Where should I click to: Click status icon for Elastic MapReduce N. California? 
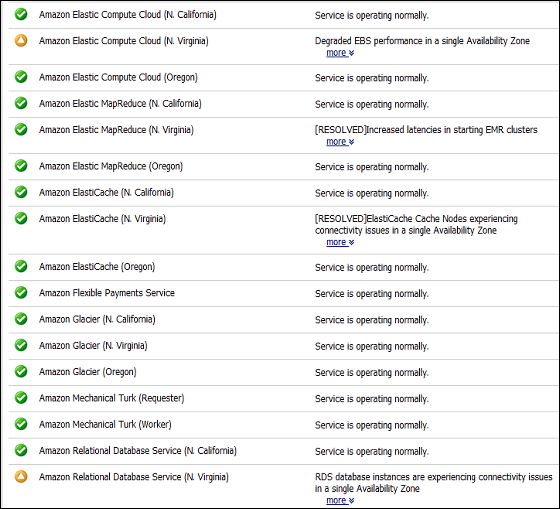pyautogui.click(x=21, y=103)
